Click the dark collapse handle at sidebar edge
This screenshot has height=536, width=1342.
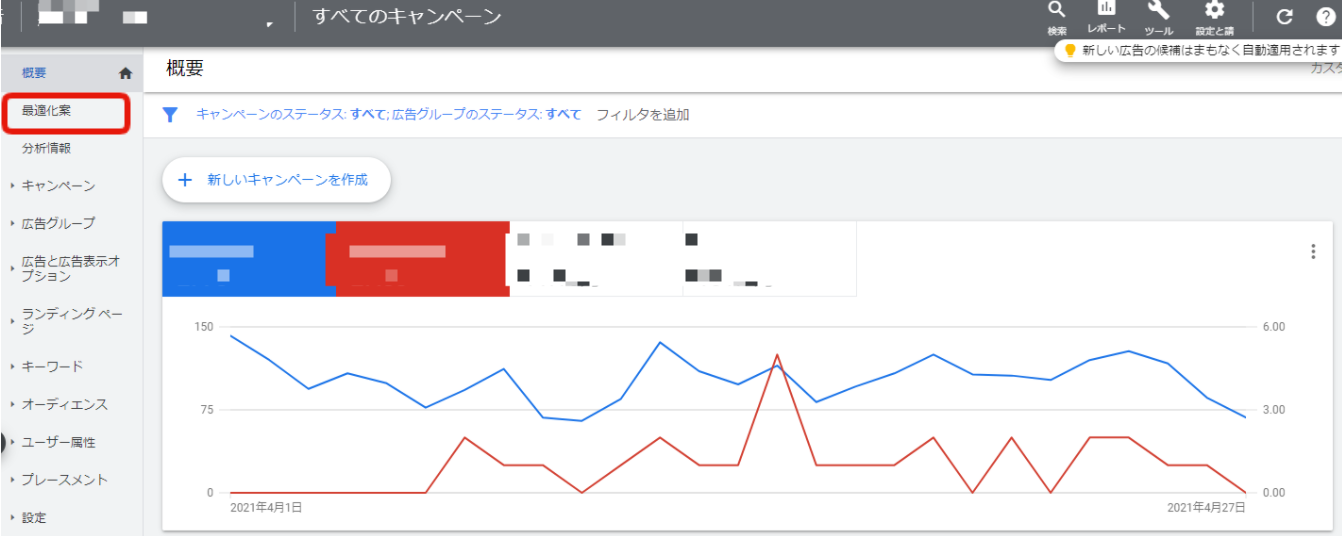[x=3, y=442]
